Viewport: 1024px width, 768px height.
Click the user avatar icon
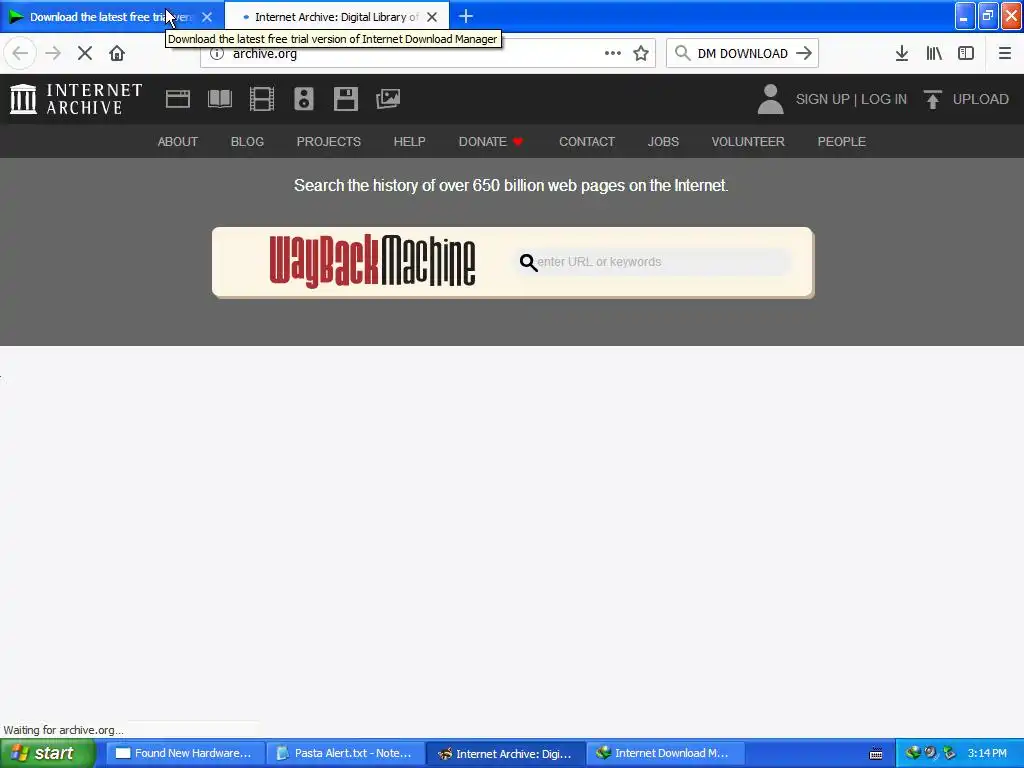[x=771, y=99]
